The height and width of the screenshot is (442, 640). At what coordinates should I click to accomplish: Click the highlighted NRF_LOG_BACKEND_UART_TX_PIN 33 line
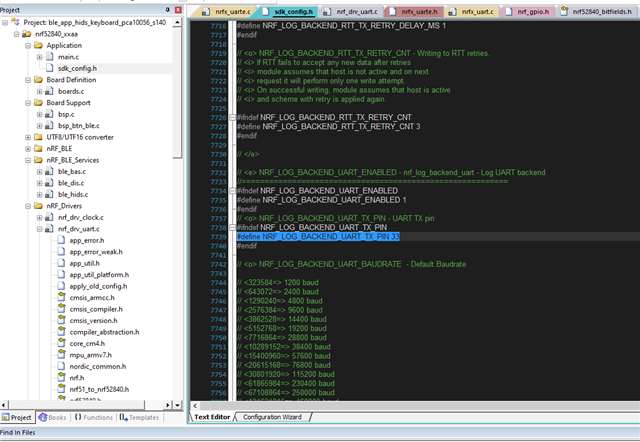coord(318,237)
